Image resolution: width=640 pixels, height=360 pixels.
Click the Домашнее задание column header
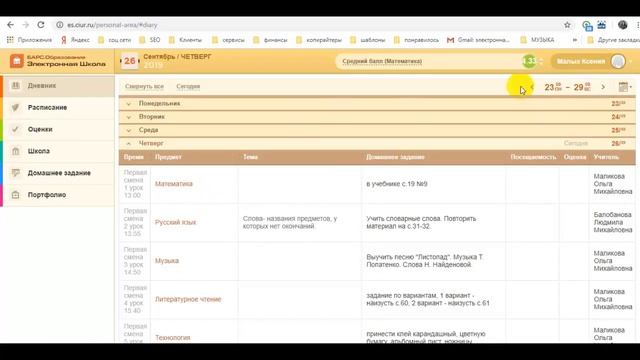[395, 157]
